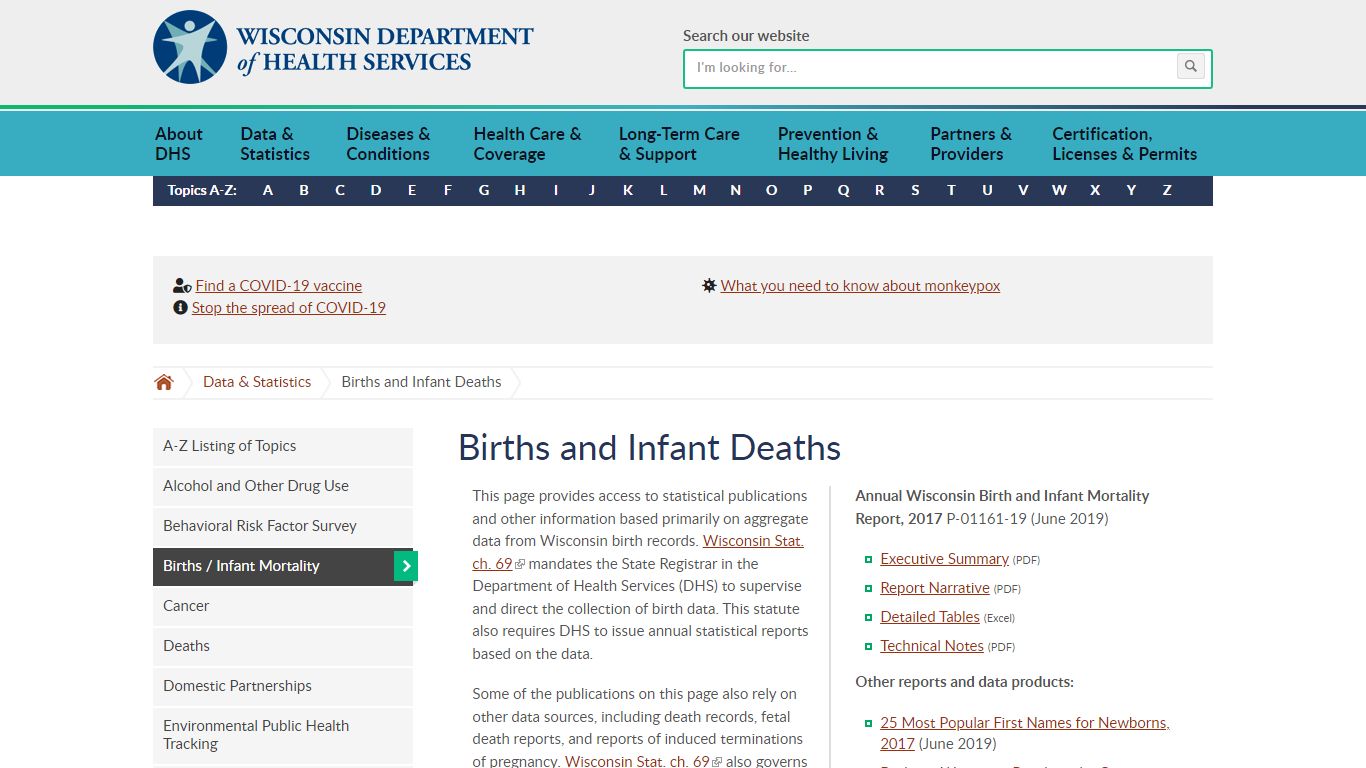Open the About DHS menu
The width and height of the screenshot is (1366, 768).
tap(179, 144)
